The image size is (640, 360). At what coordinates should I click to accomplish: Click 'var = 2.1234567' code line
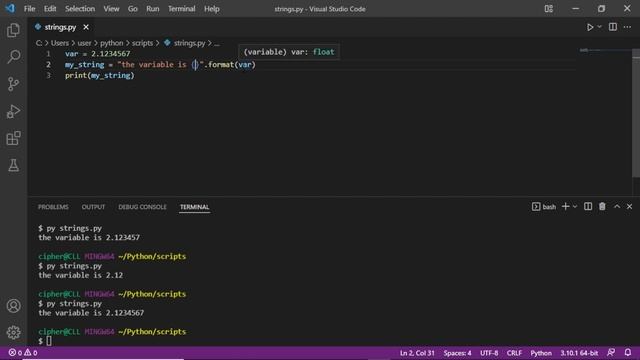click(x=97, y=53)
